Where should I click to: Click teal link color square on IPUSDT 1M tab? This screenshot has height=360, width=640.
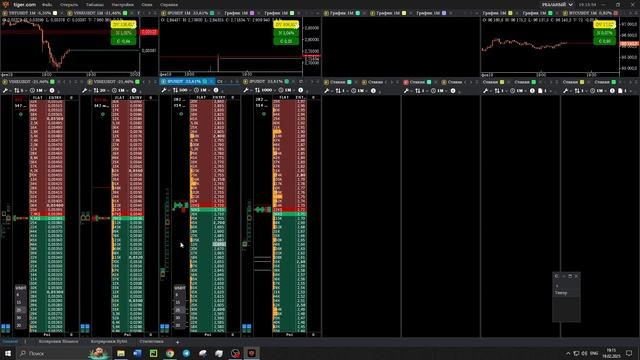[212, 13]
